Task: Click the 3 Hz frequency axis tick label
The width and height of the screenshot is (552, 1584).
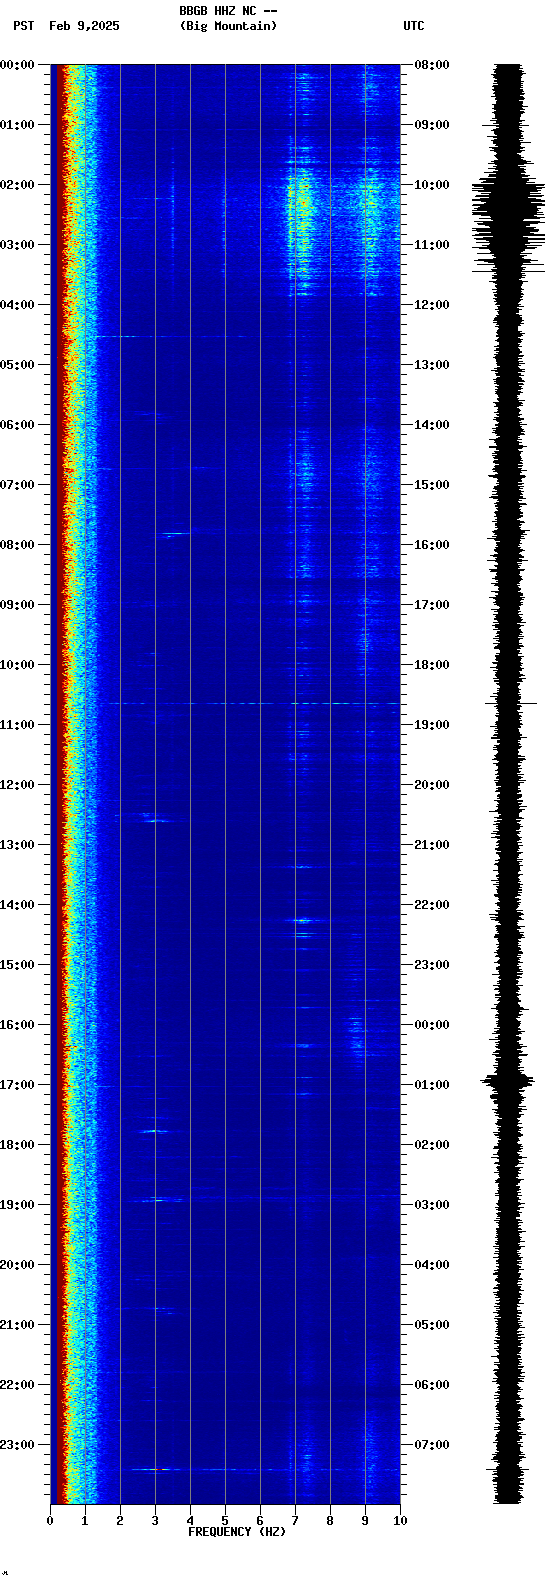Action: [155, 1521]
